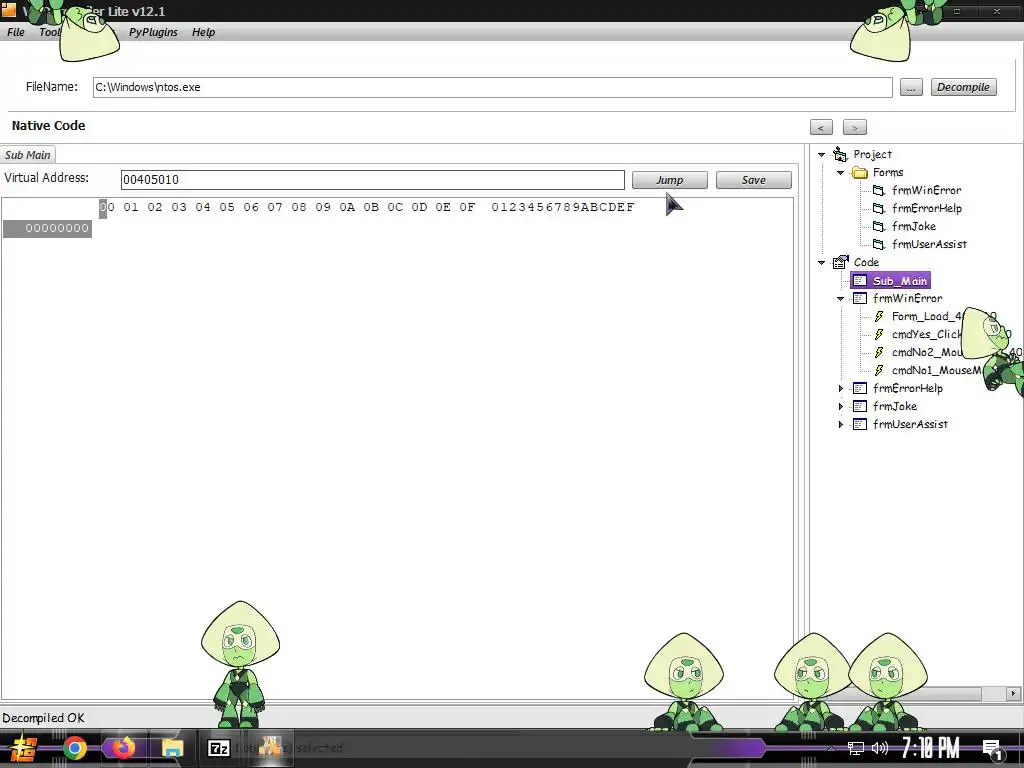Open the Start menu on taskbar
Image resolution: width=1024 pixels, height=768 pixels.
[x=24, y=748]
